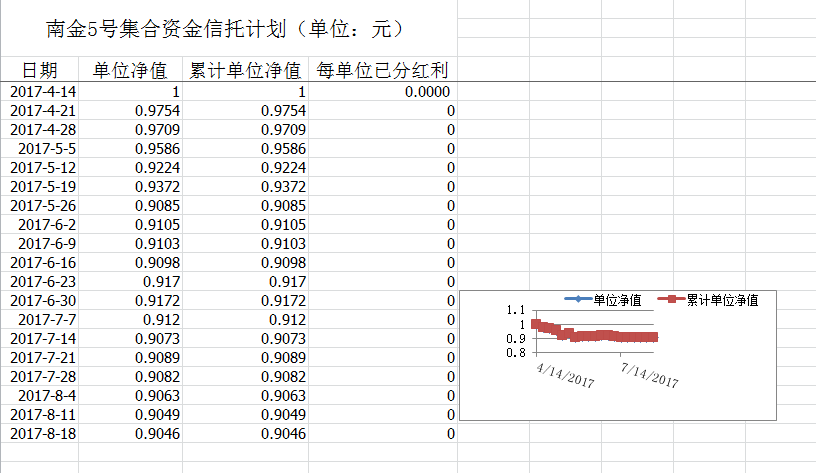The height and width of the screenshot is (473, 816).
Task: Click the date cell 2017-8-18
Action: pyautogui.click(x=43, y=434)
